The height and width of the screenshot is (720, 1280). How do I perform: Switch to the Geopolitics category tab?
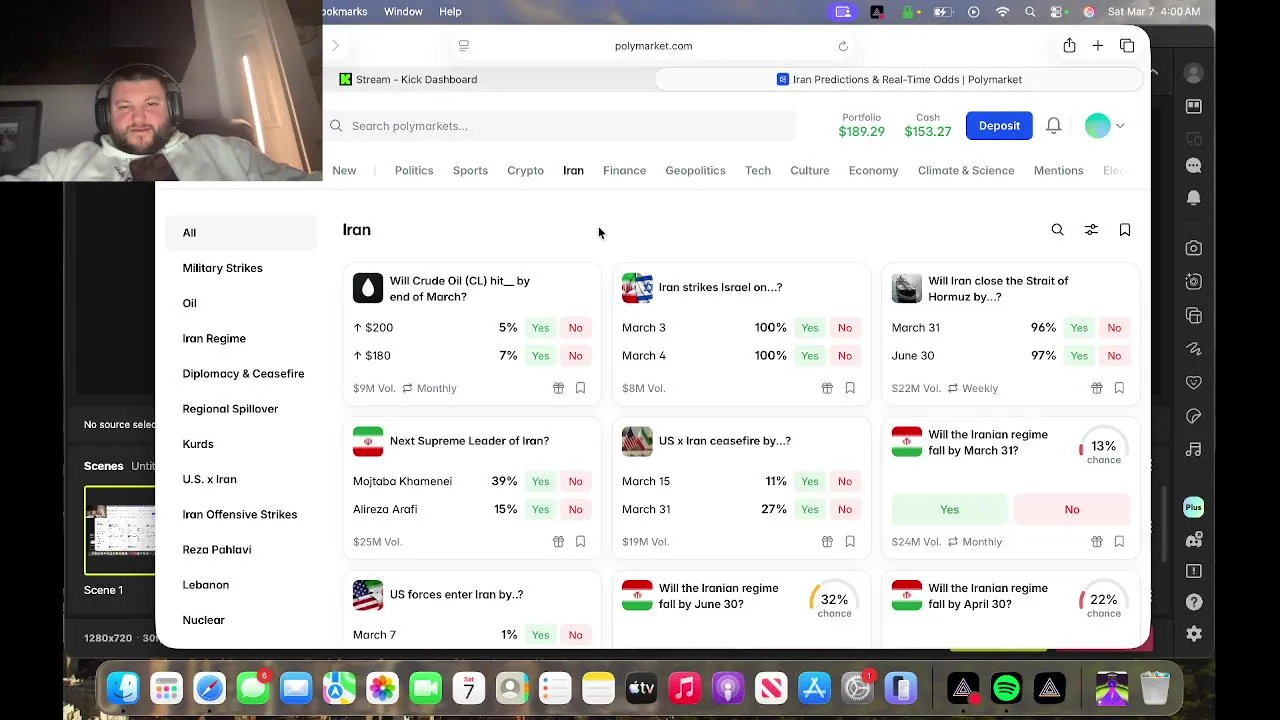[x=695, y=171]
